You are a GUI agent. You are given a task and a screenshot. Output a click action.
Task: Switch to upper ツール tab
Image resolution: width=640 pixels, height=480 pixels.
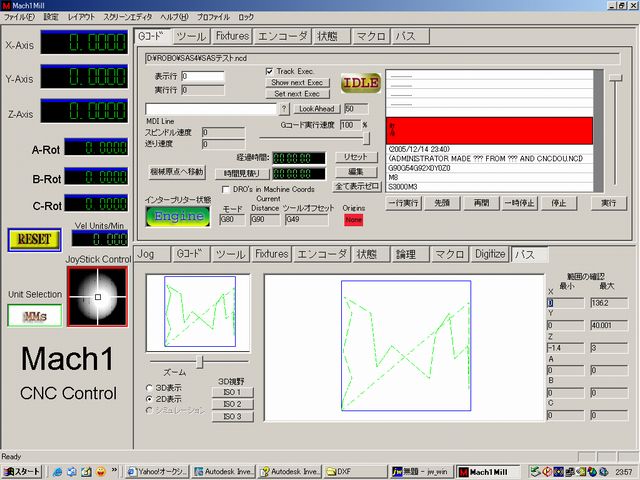(191, 36)
